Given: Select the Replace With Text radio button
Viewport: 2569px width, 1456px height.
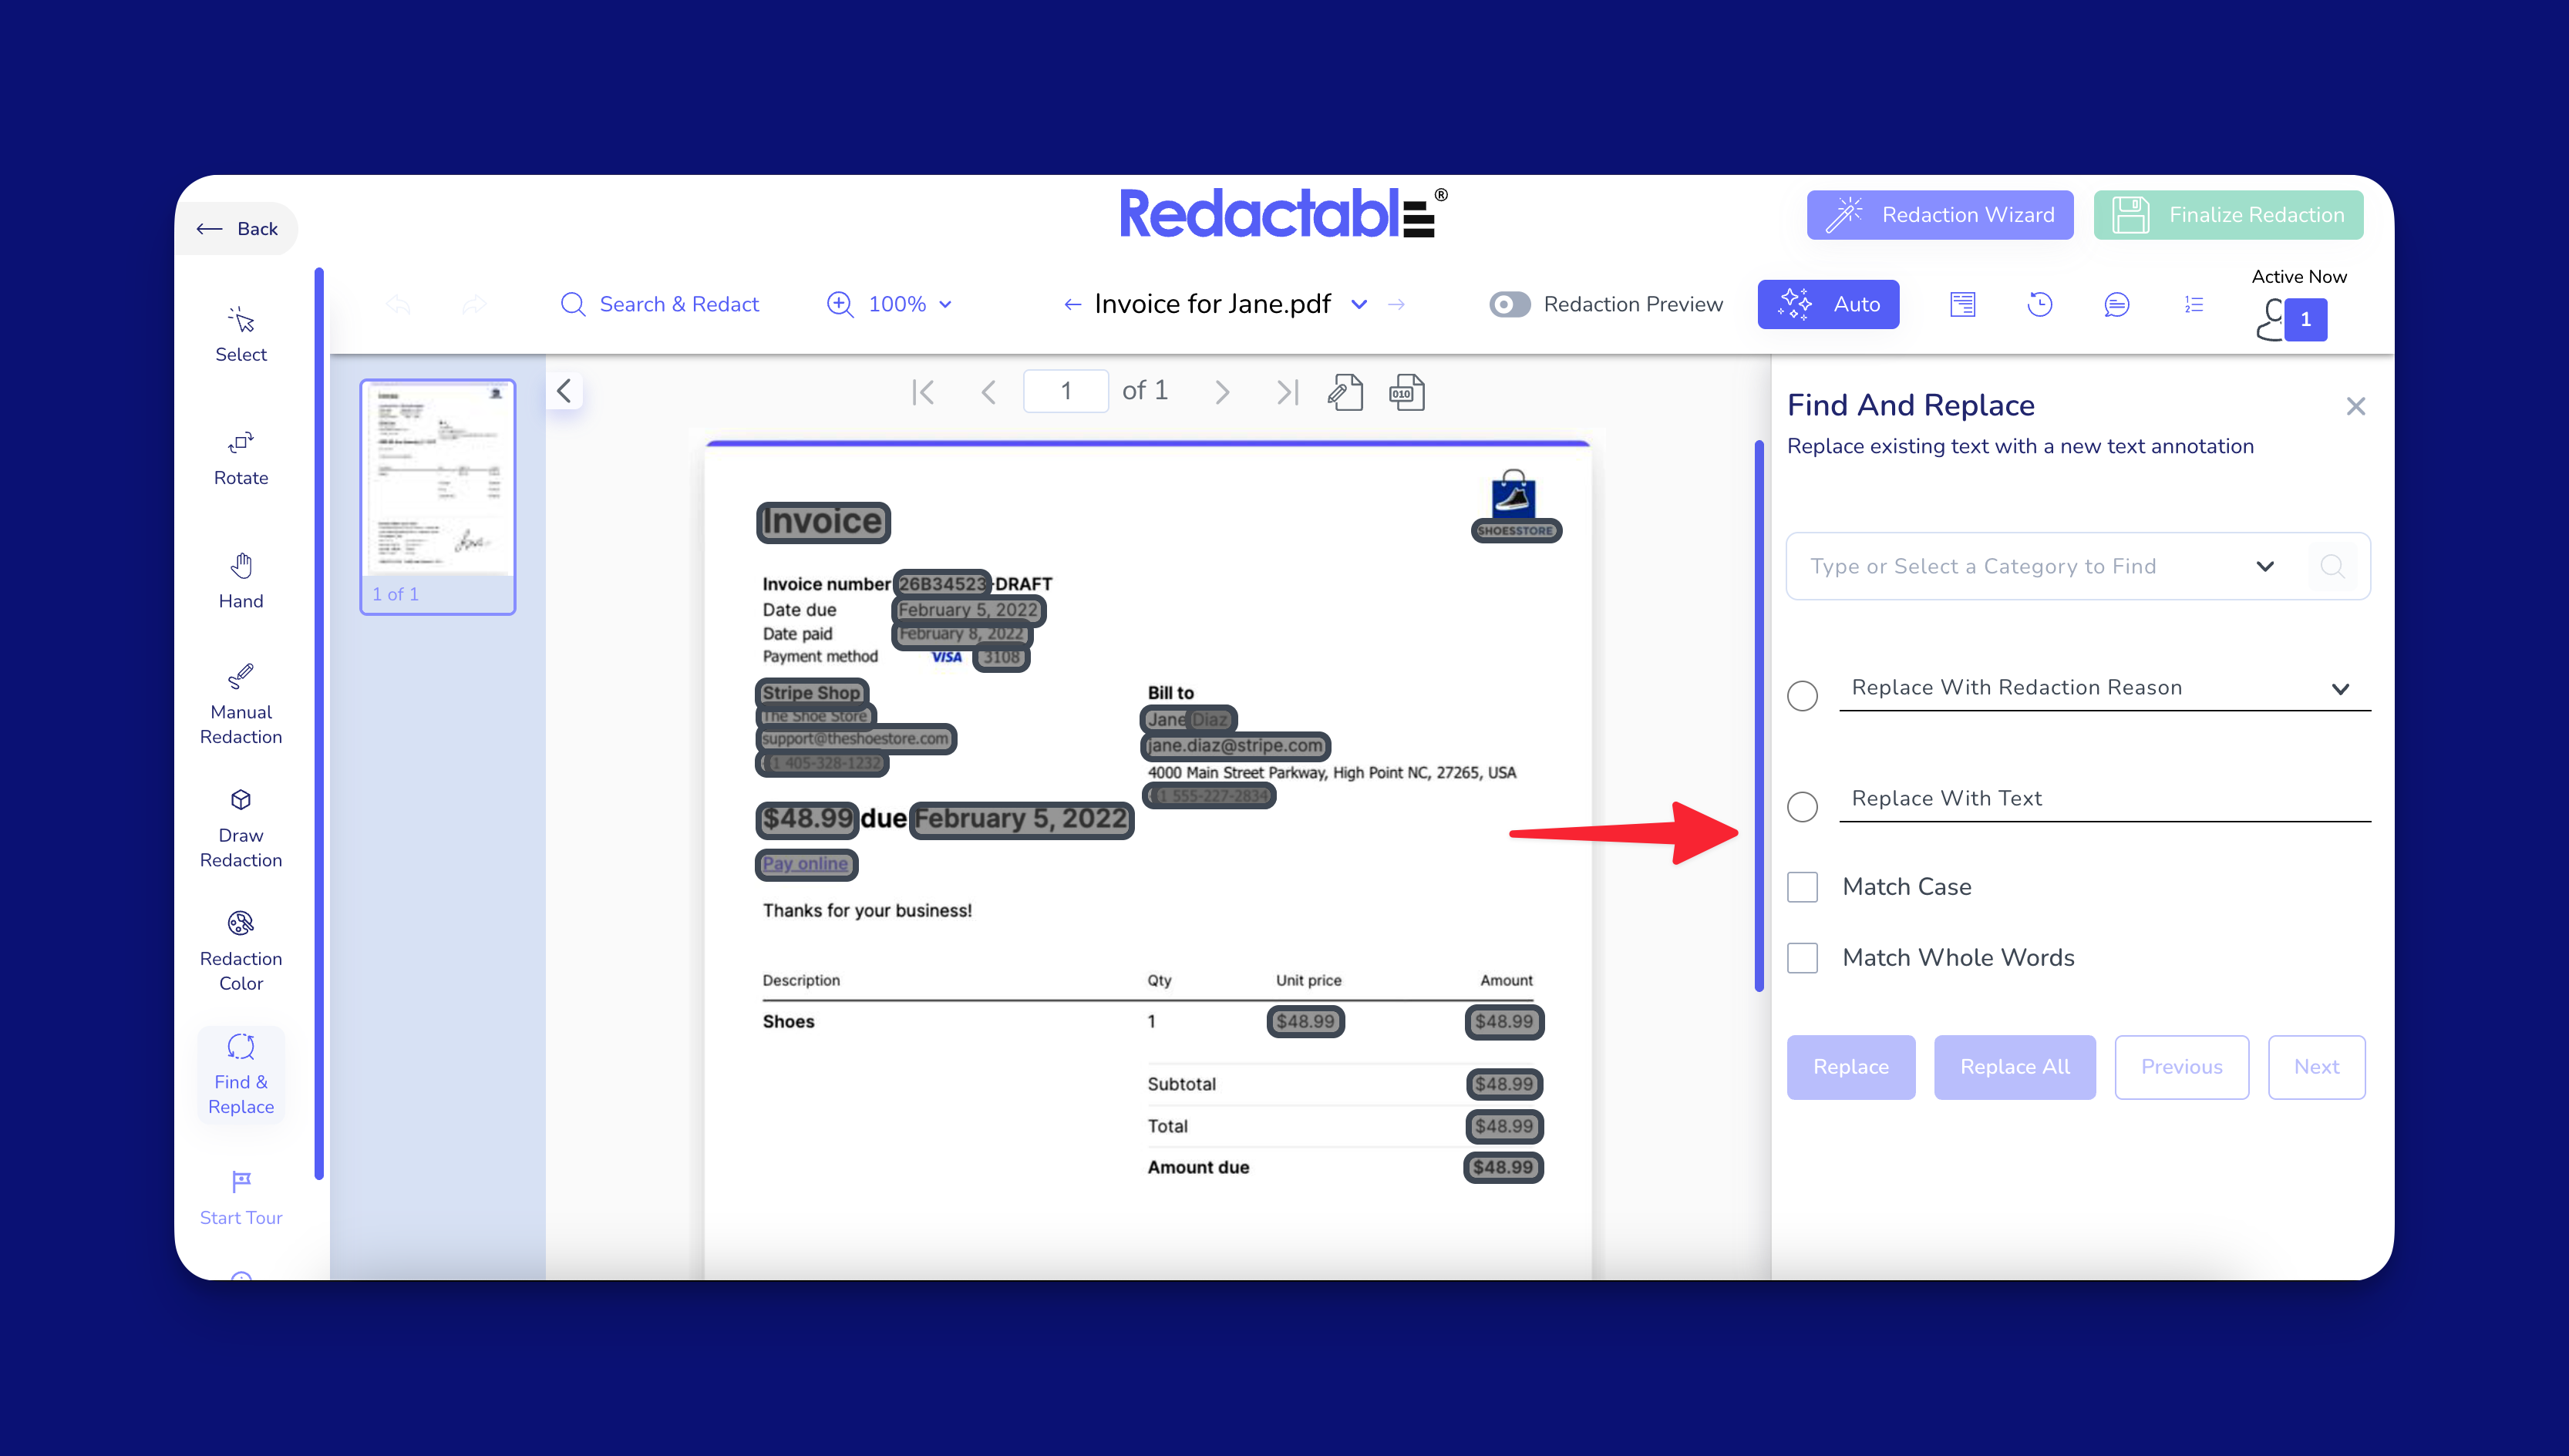Looking at the screenshot, I should (x=1802, y=806).
